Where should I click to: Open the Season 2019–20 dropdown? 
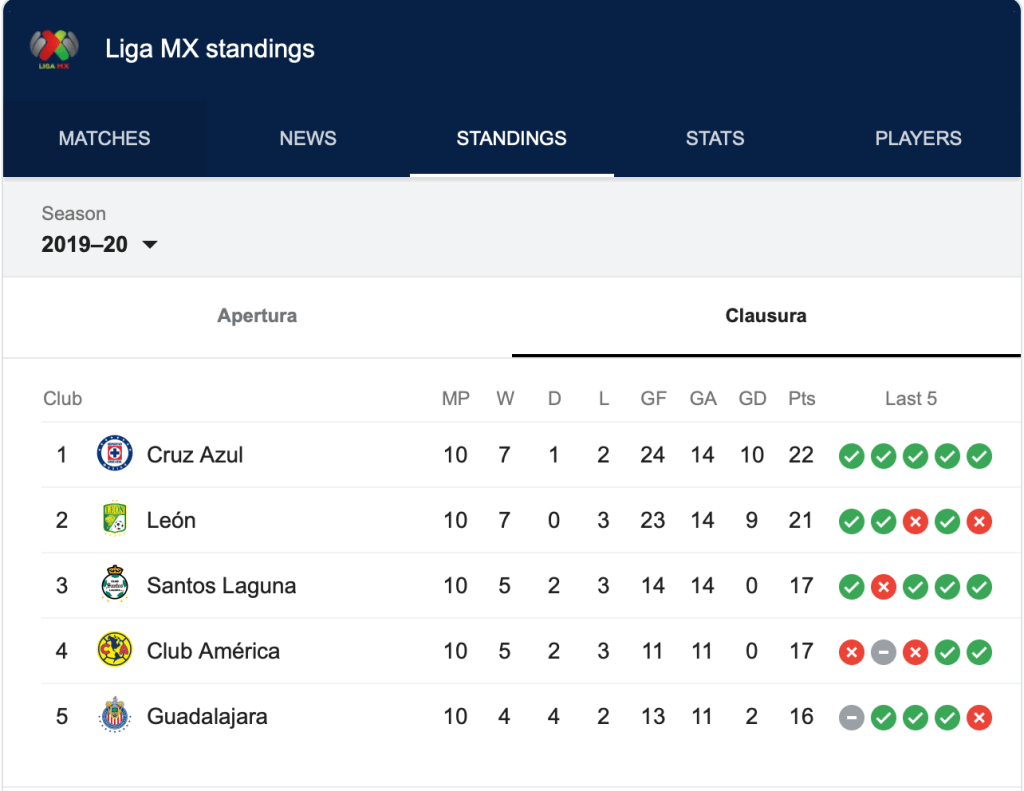(100, 244)
